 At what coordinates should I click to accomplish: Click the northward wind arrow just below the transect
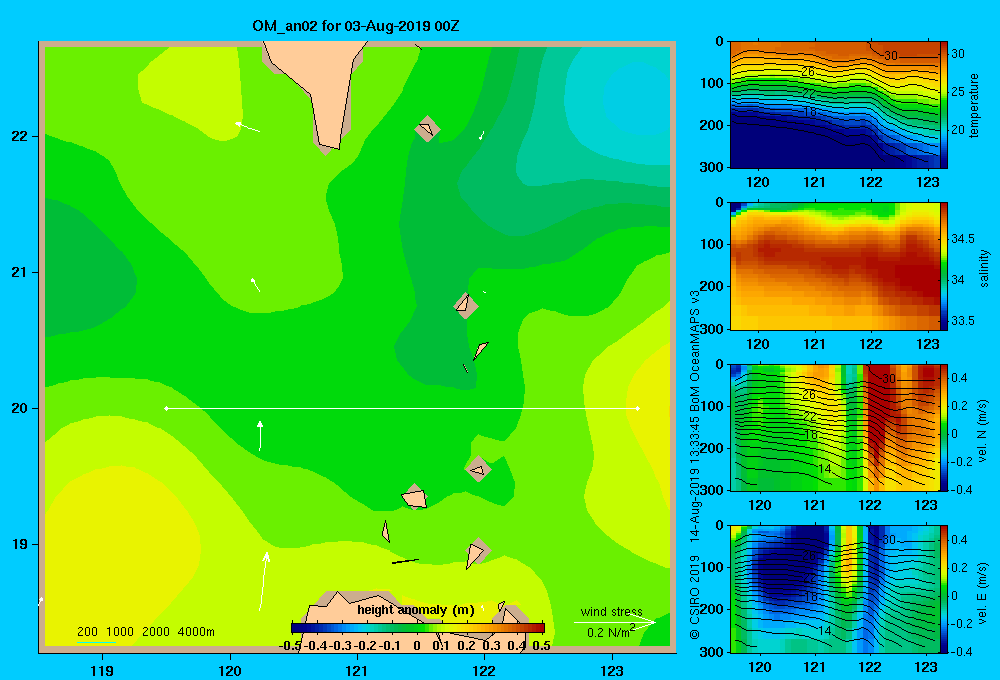click(260, 436)
